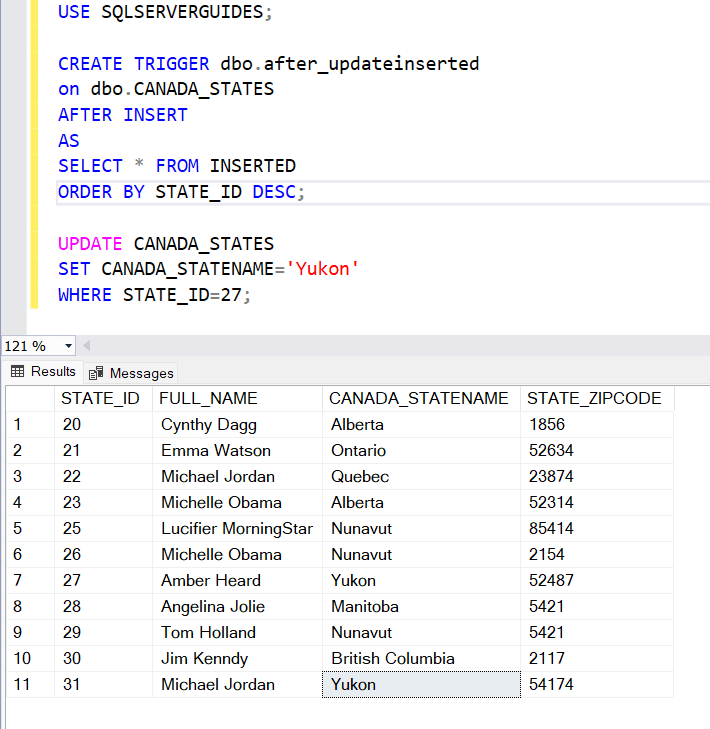This screenshot has width=710, height=729.
Task: Select the cell 'Tom Holland'
Action: (237, 633)
